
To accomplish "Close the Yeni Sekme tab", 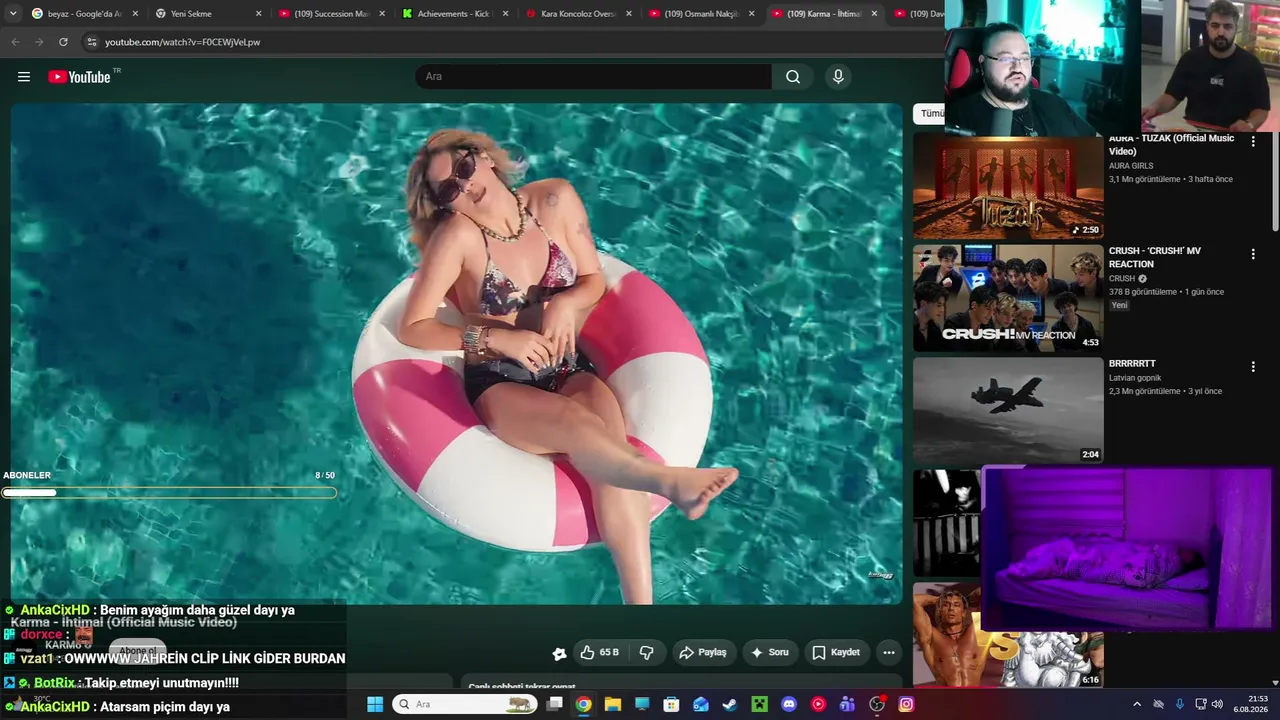I will click(258, 14).
